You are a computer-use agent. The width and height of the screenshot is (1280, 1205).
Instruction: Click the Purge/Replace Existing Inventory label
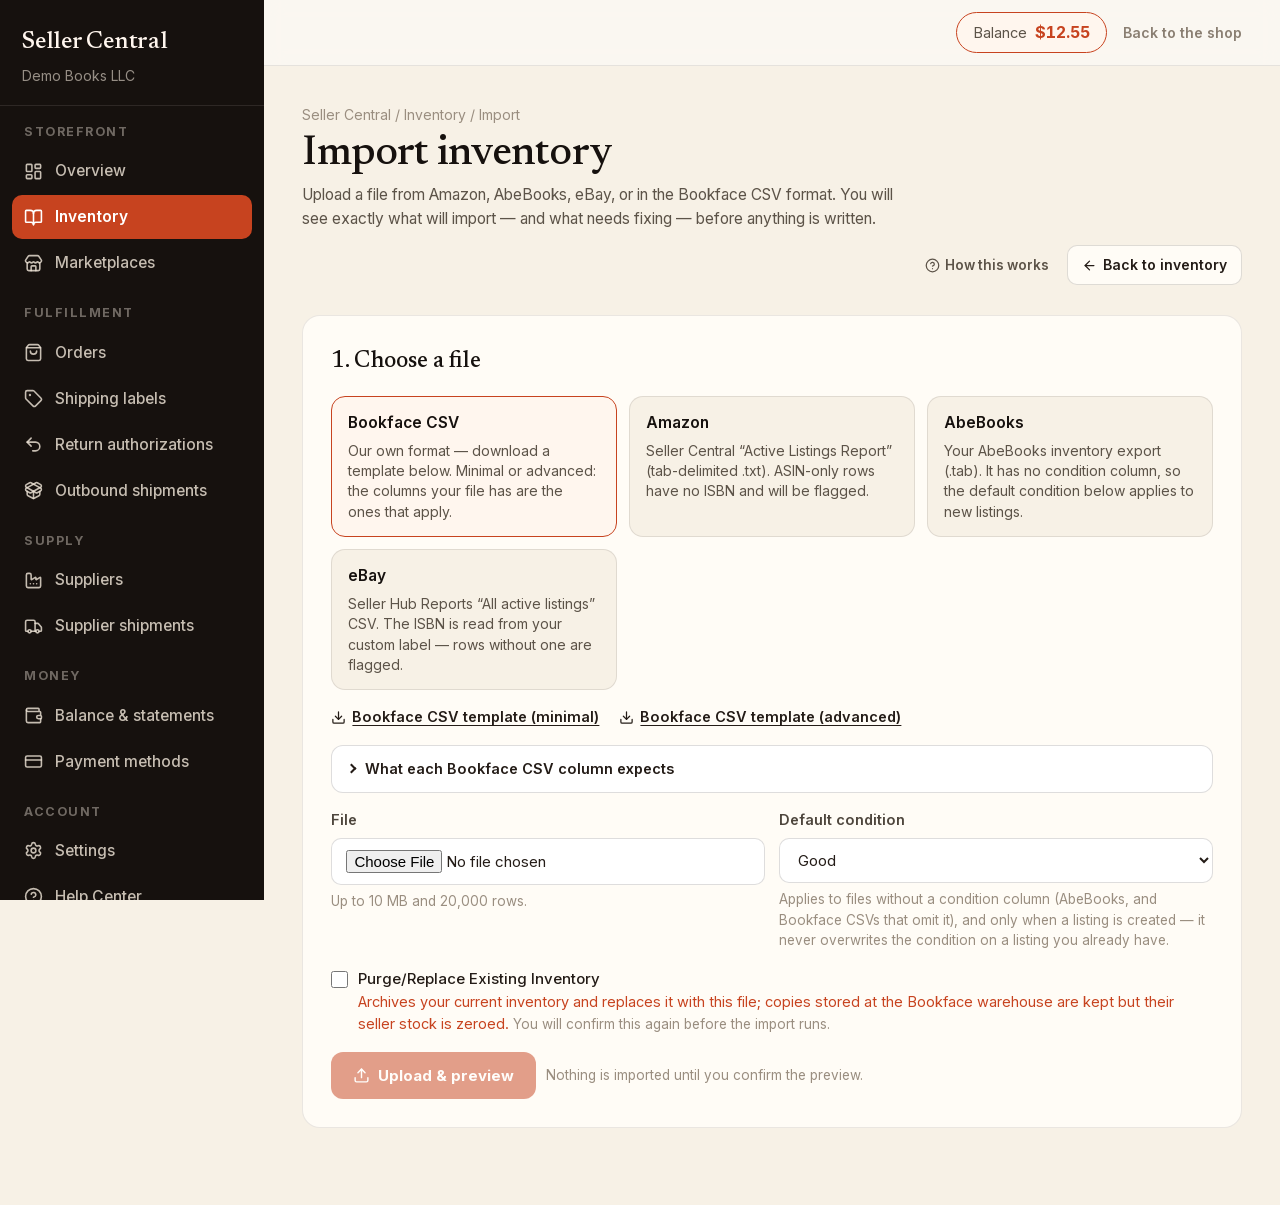(x=478, y=980)
